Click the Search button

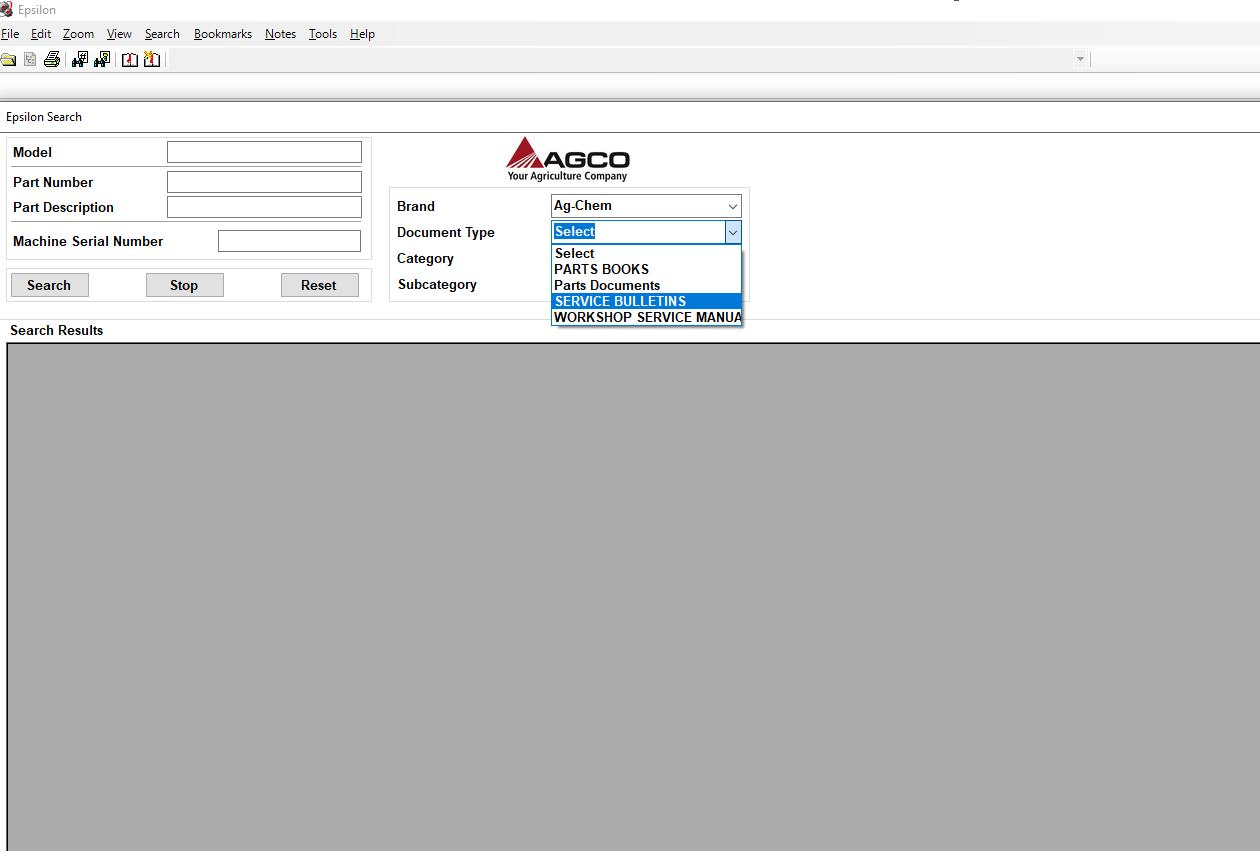coord(49,285)
